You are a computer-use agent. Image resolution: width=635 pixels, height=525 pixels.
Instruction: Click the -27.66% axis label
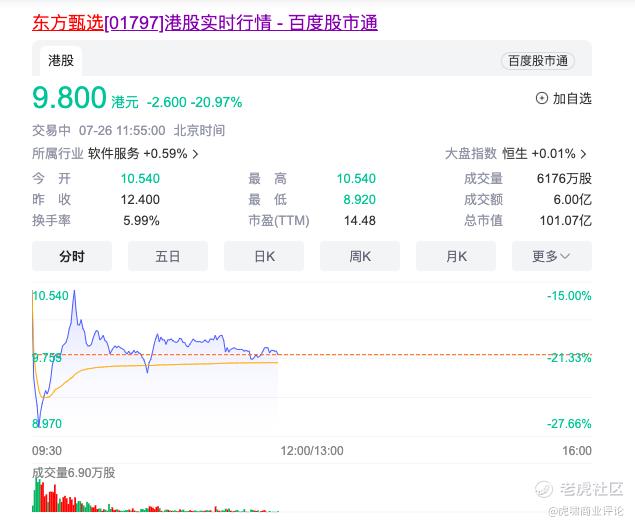[569, 424]
